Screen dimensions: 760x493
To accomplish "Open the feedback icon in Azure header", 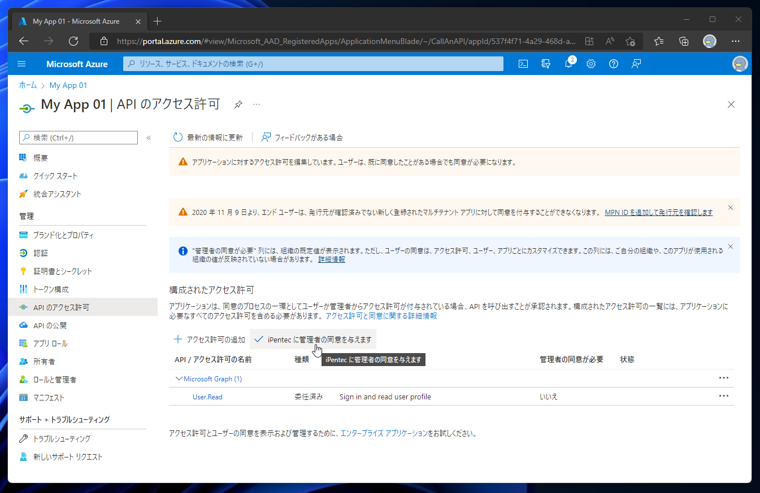I will coord(636,64).
